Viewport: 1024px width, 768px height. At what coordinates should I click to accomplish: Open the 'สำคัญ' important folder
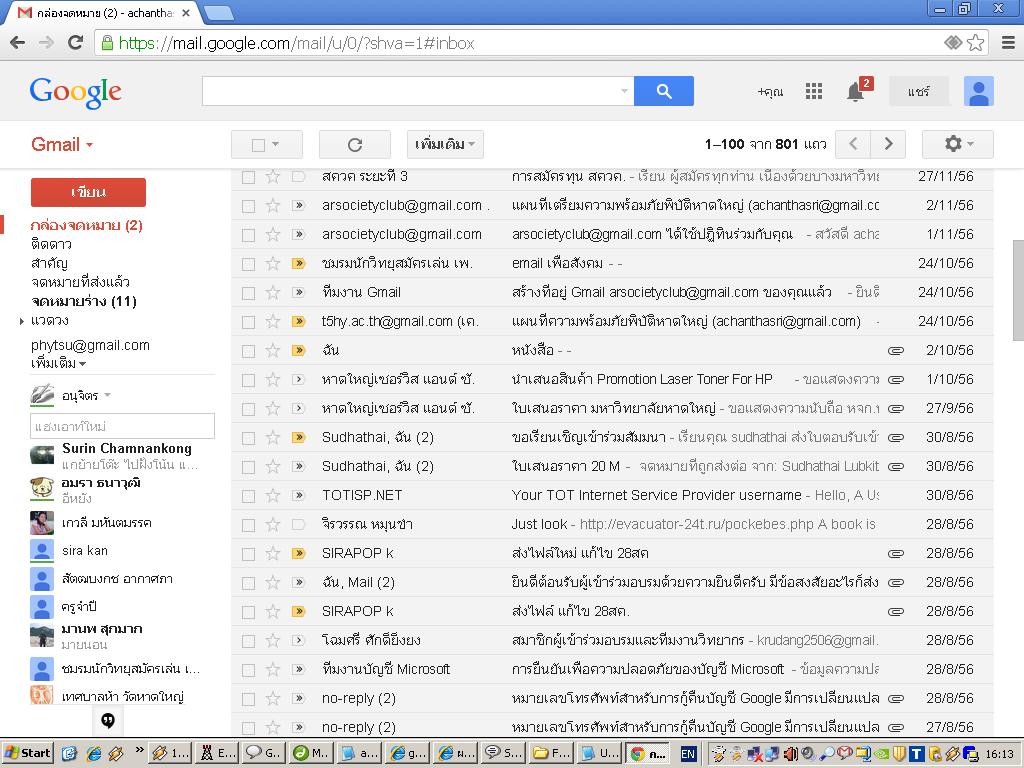(49, 263)
